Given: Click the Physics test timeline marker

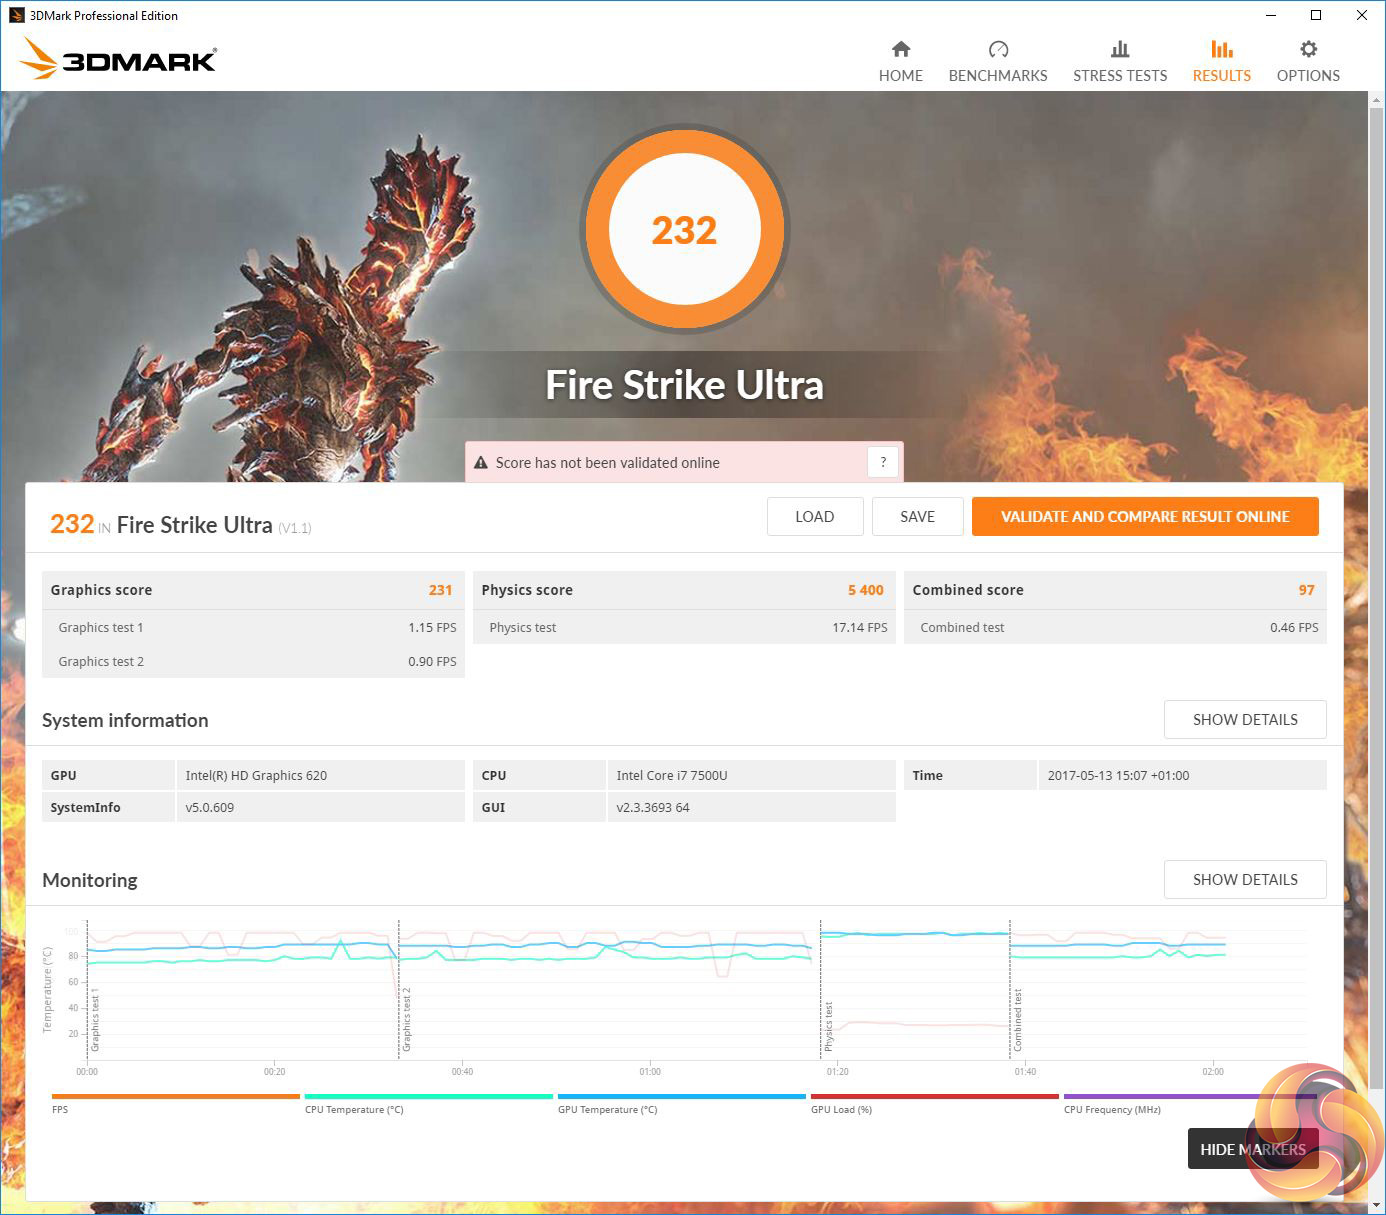Looking at the screenshot, I should click(x=828, y=1027).
